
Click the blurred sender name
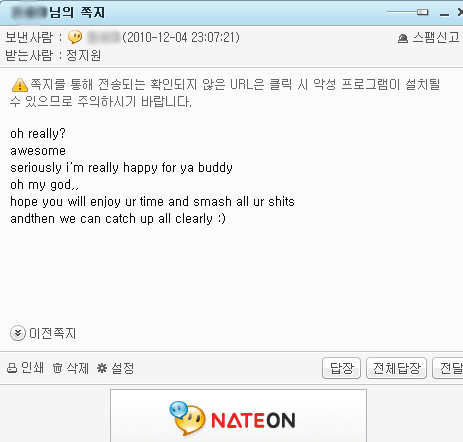[x=104, y=37]
